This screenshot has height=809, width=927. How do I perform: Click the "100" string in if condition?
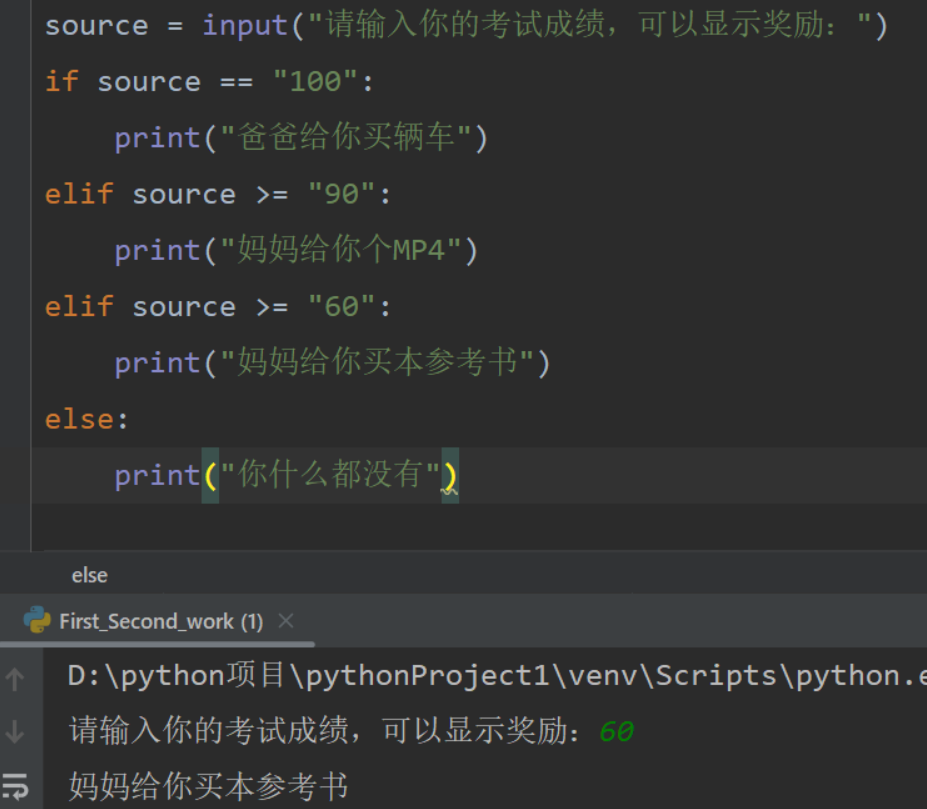pos(316,82)
